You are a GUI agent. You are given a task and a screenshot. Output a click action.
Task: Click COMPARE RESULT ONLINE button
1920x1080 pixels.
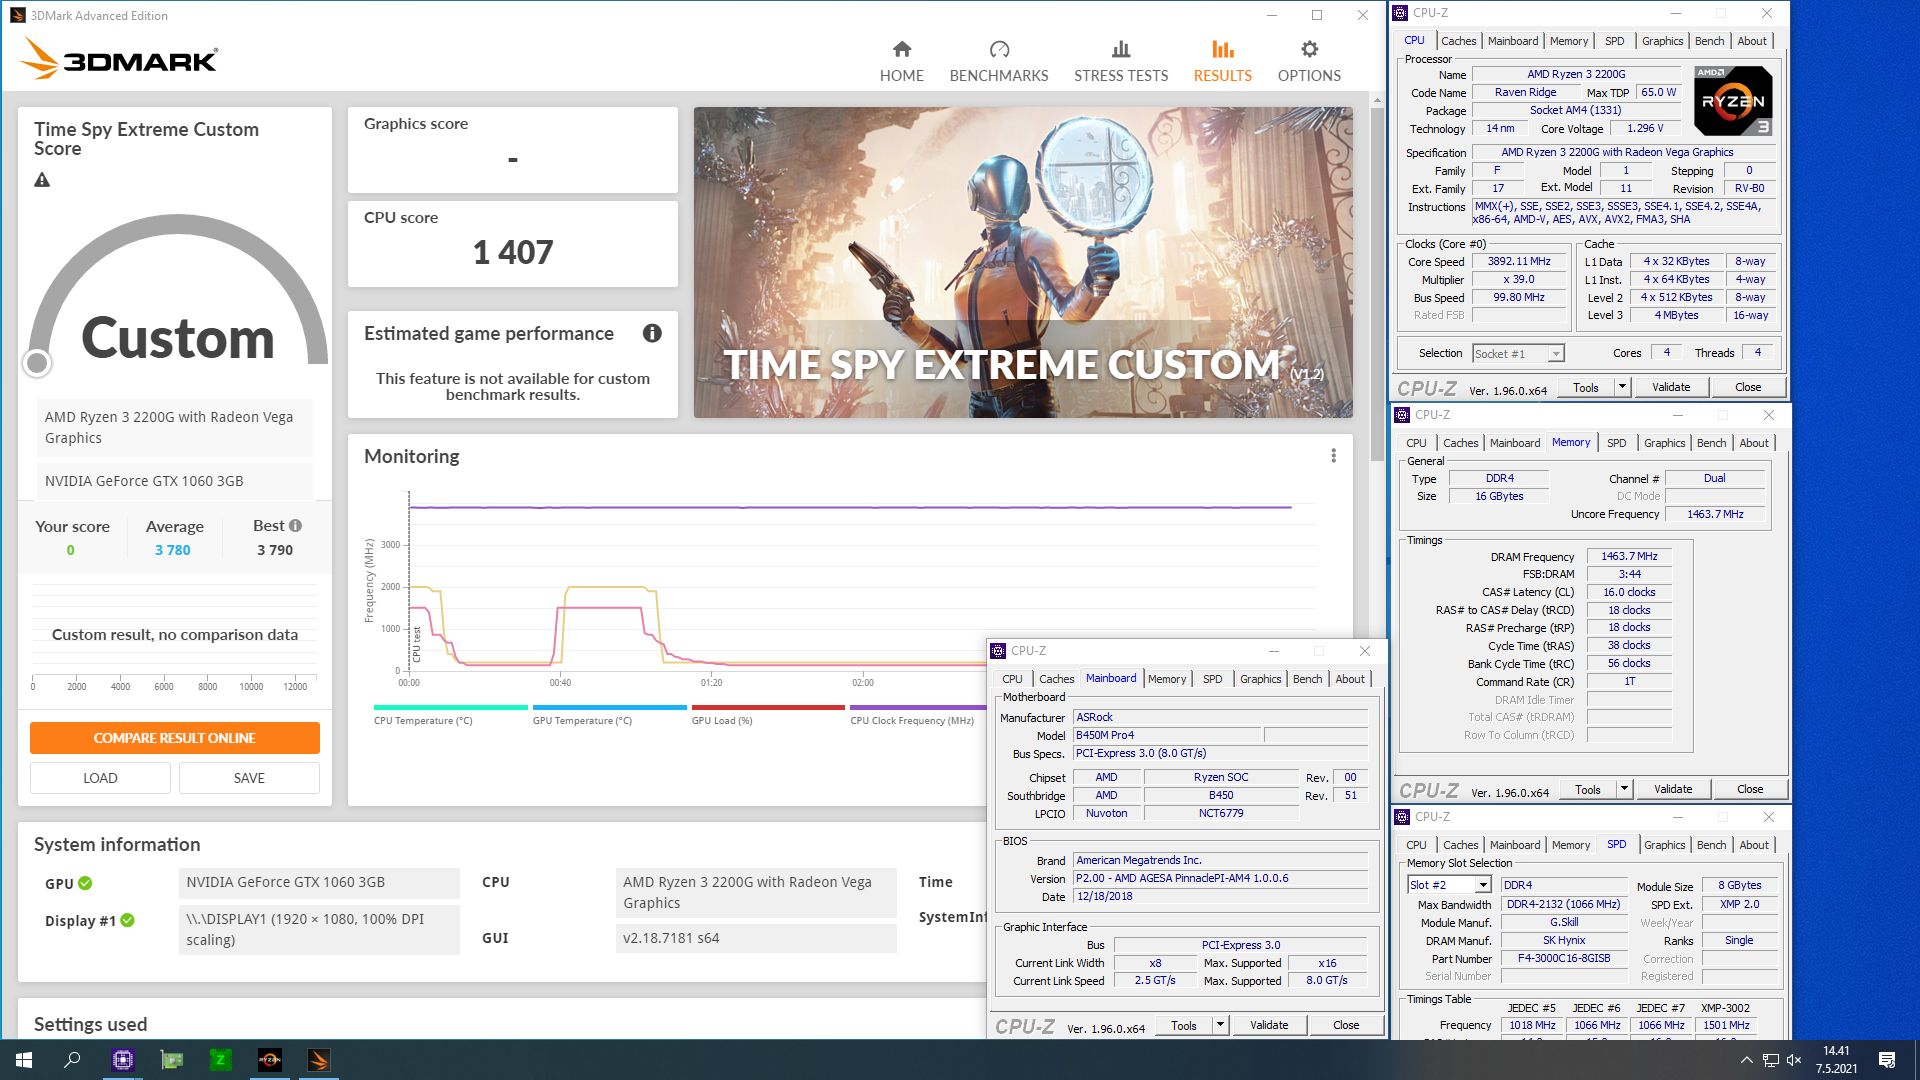(x=175, y=738)
